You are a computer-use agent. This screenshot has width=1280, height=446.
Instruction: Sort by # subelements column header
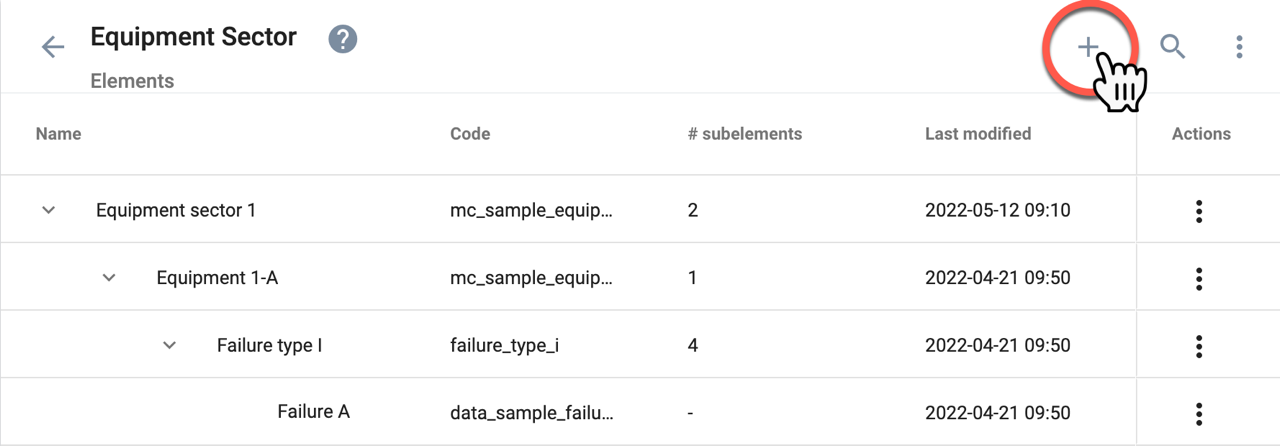point(745,133)
